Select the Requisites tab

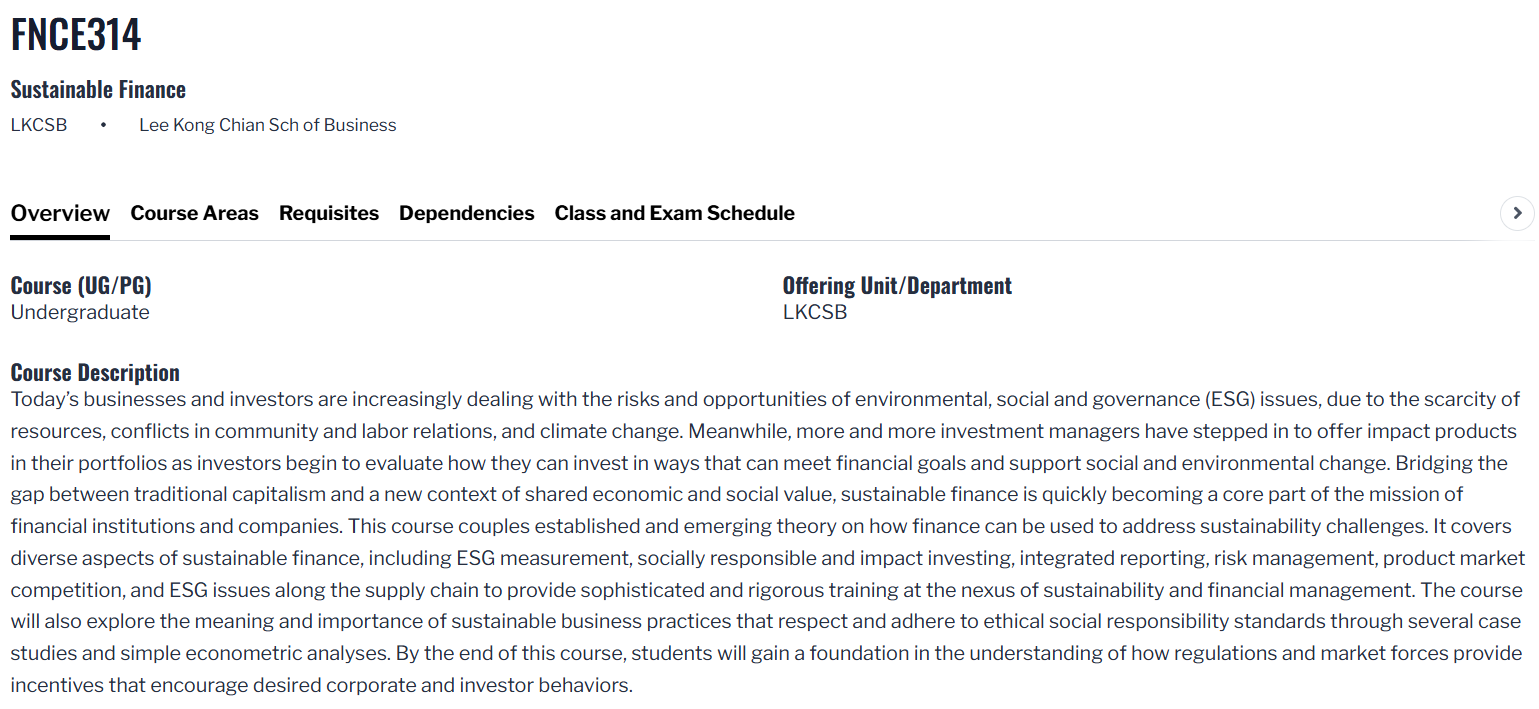(329, 213)
